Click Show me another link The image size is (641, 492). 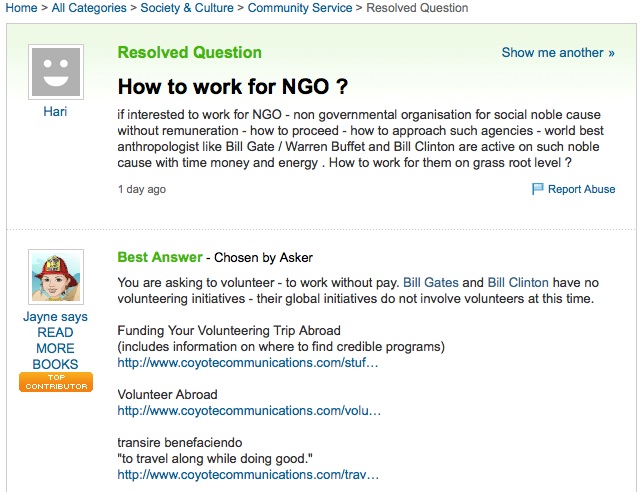(x=558, y=53)
